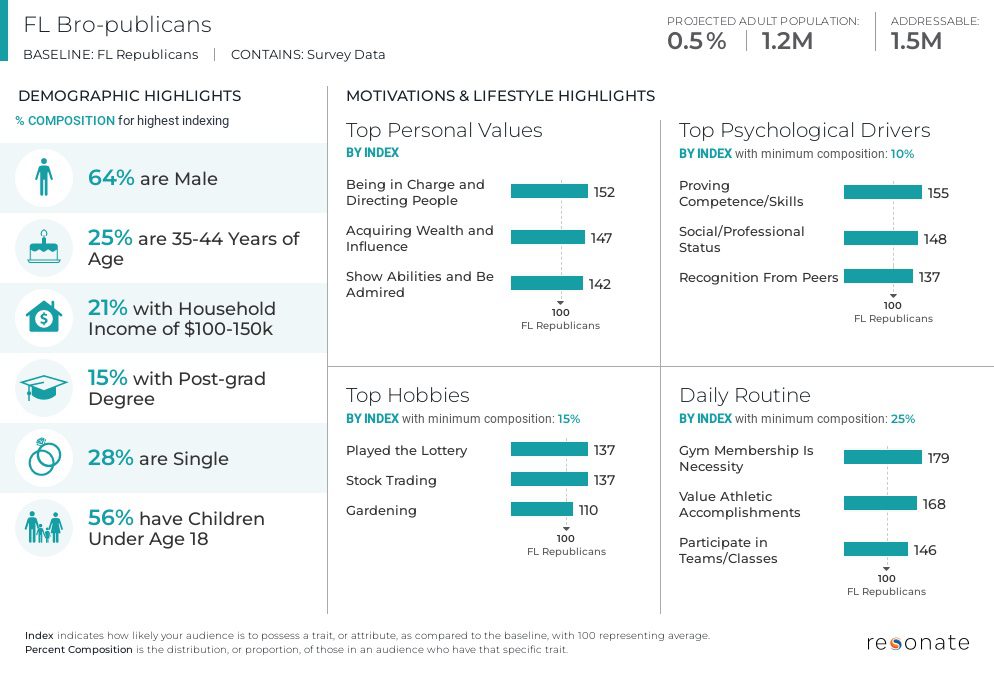994x677 pixels.
Task: Click the minimum composition 25% value
Action: [903, 418]
